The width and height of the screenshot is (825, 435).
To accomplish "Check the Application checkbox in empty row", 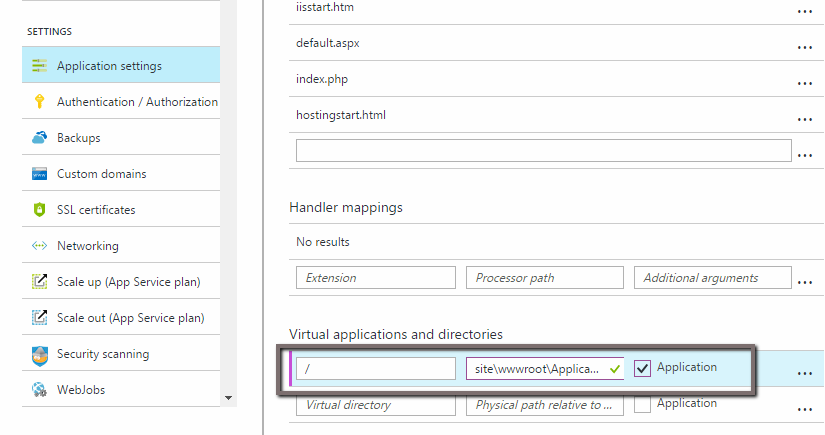I will coord(643,404).
